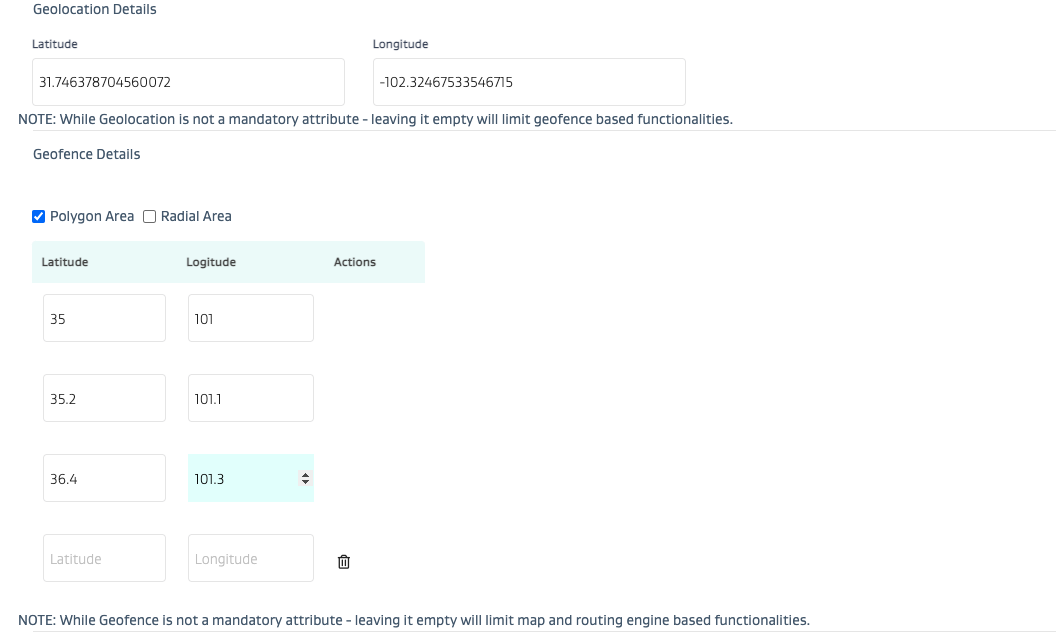Image resolution: width=1056 pixels, height=634 pixels.
Task: Click the Latitude column header in geofence table
Action: click(65, 262)
